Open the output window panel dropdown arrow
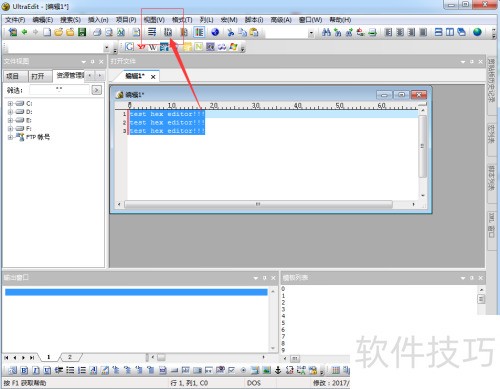 [x=256, y=278]
